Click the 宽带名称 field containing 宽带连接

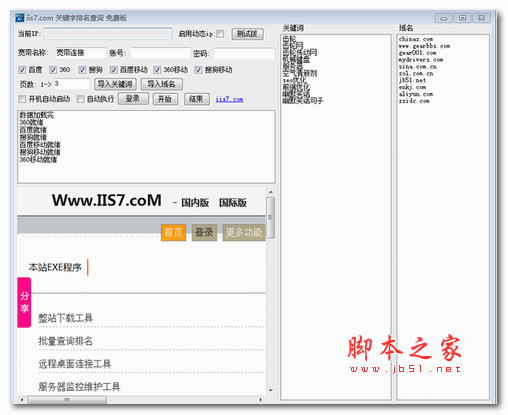(x=80, y=53)
